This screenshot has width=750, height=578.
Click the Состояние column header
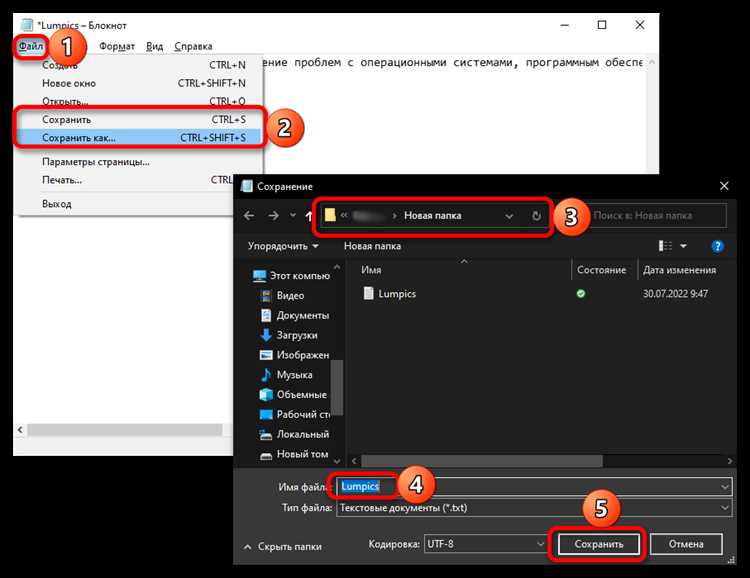601,270
